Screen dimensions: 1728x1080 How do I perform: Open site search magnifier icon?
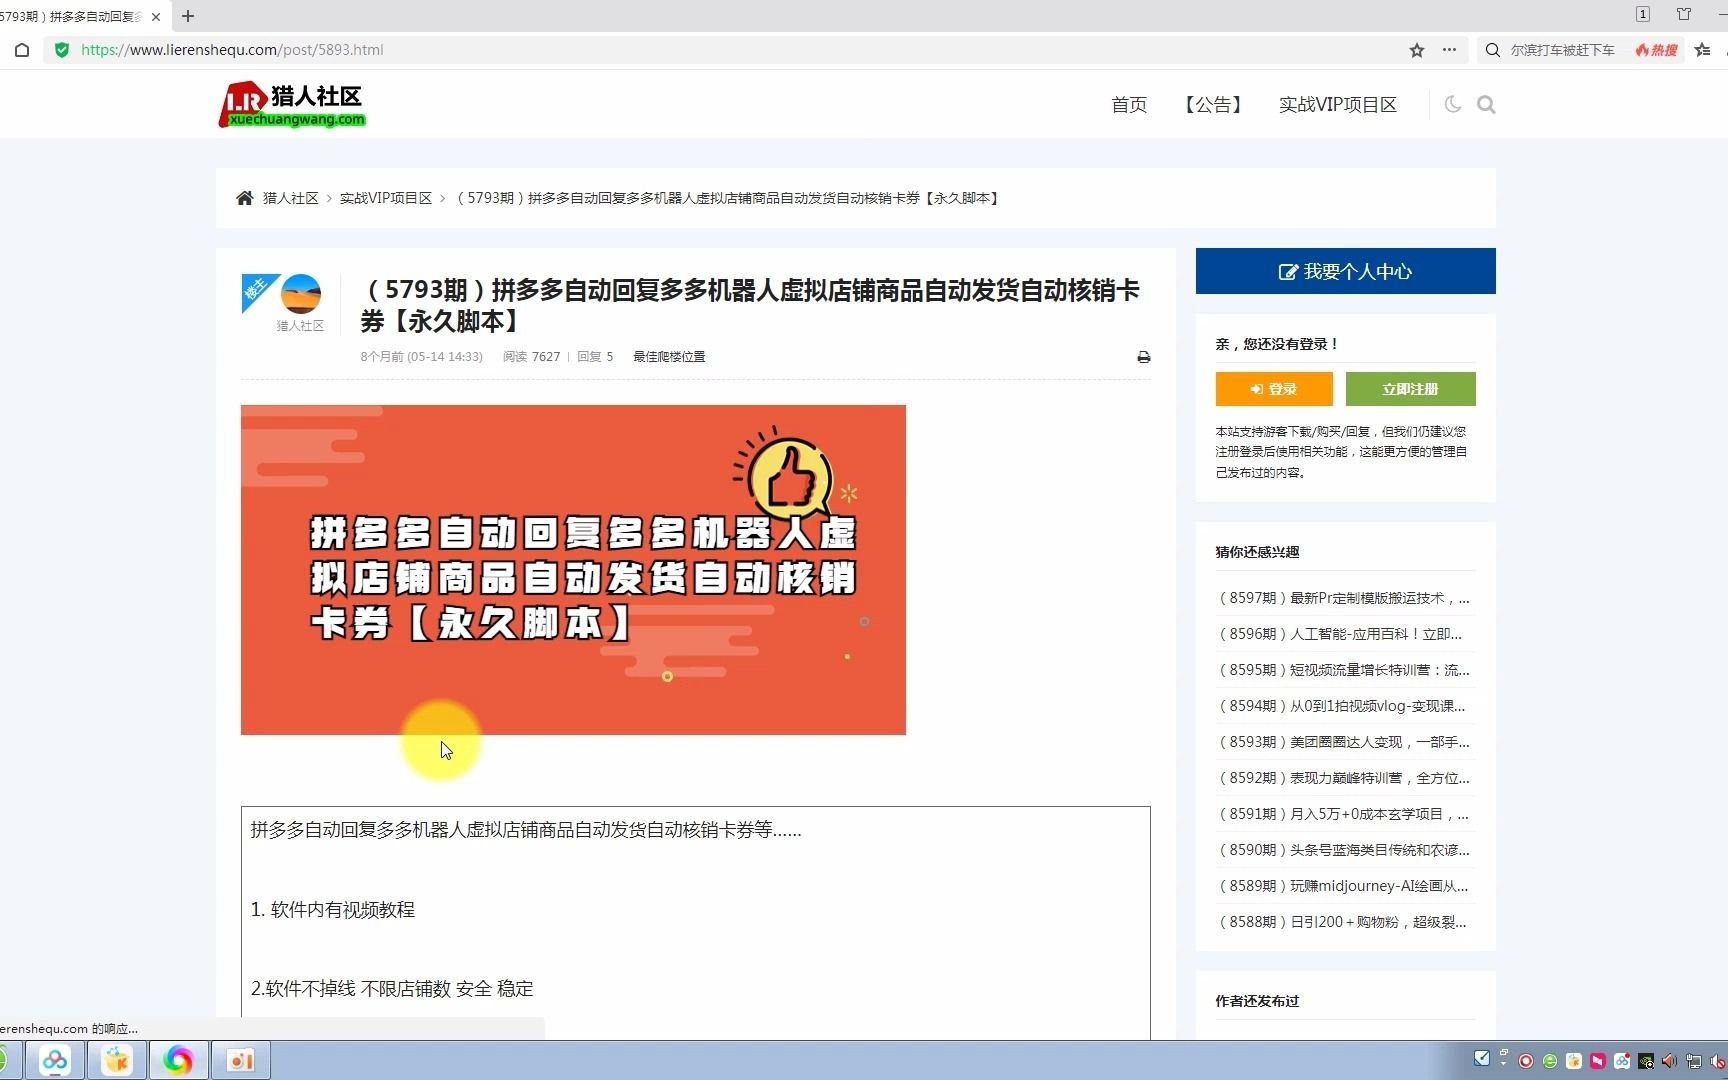(1486, 104)
